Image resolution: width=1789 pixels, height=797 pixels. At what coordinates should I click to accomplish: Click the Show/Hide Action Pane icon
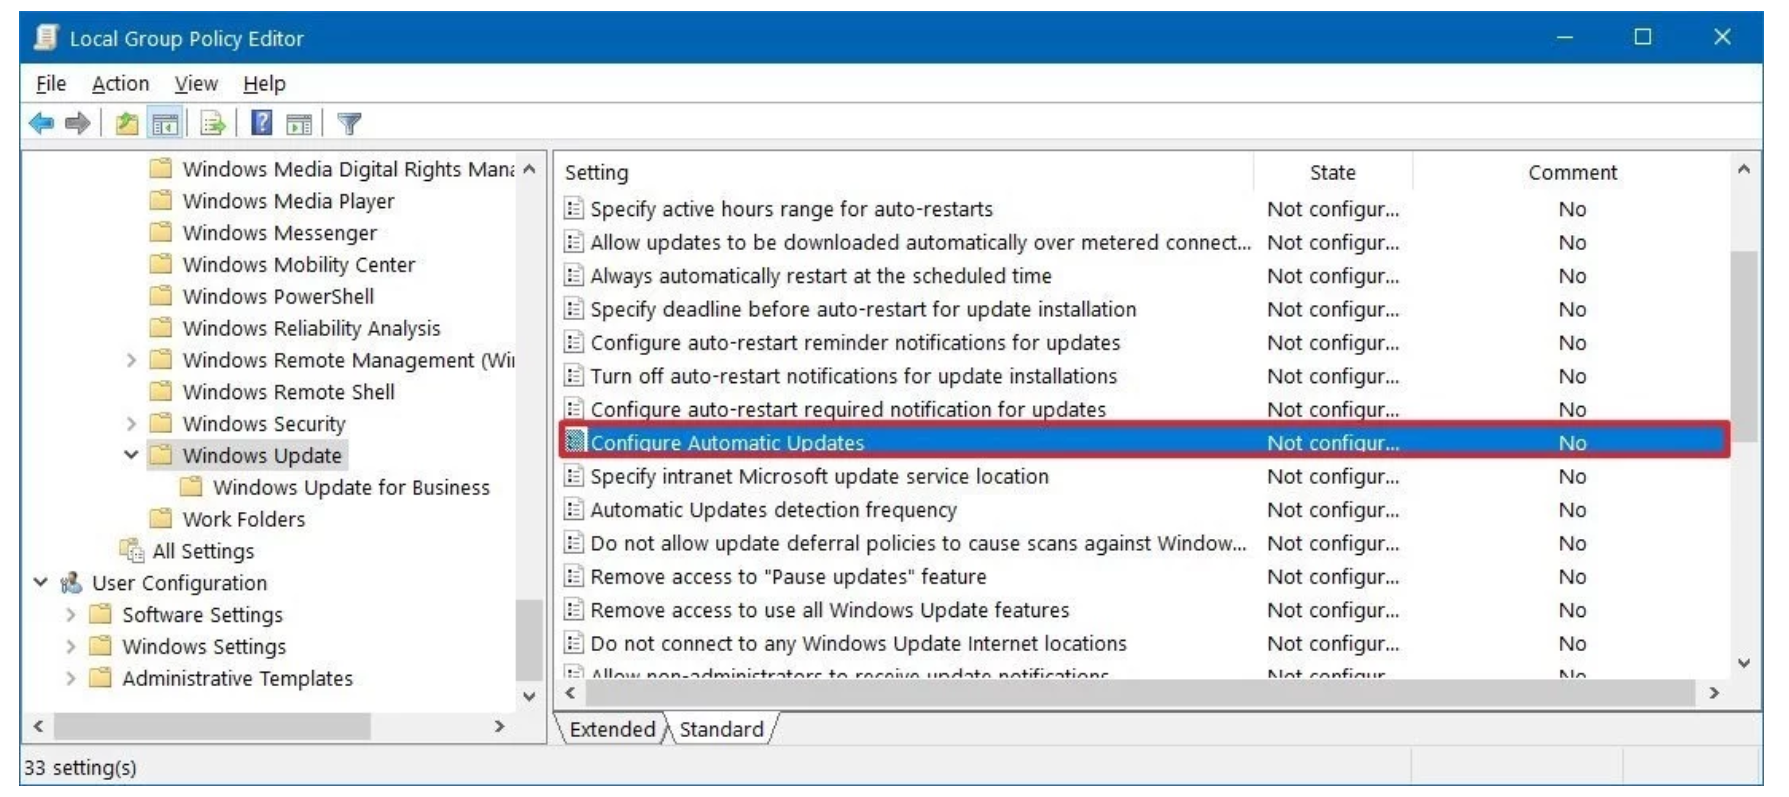[x=299, y=124]
